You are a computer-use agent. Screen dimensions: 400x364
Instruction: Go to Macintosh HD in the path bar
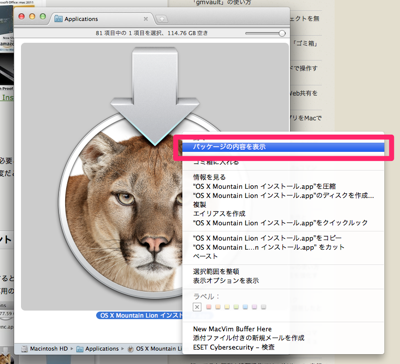(44, 349)
